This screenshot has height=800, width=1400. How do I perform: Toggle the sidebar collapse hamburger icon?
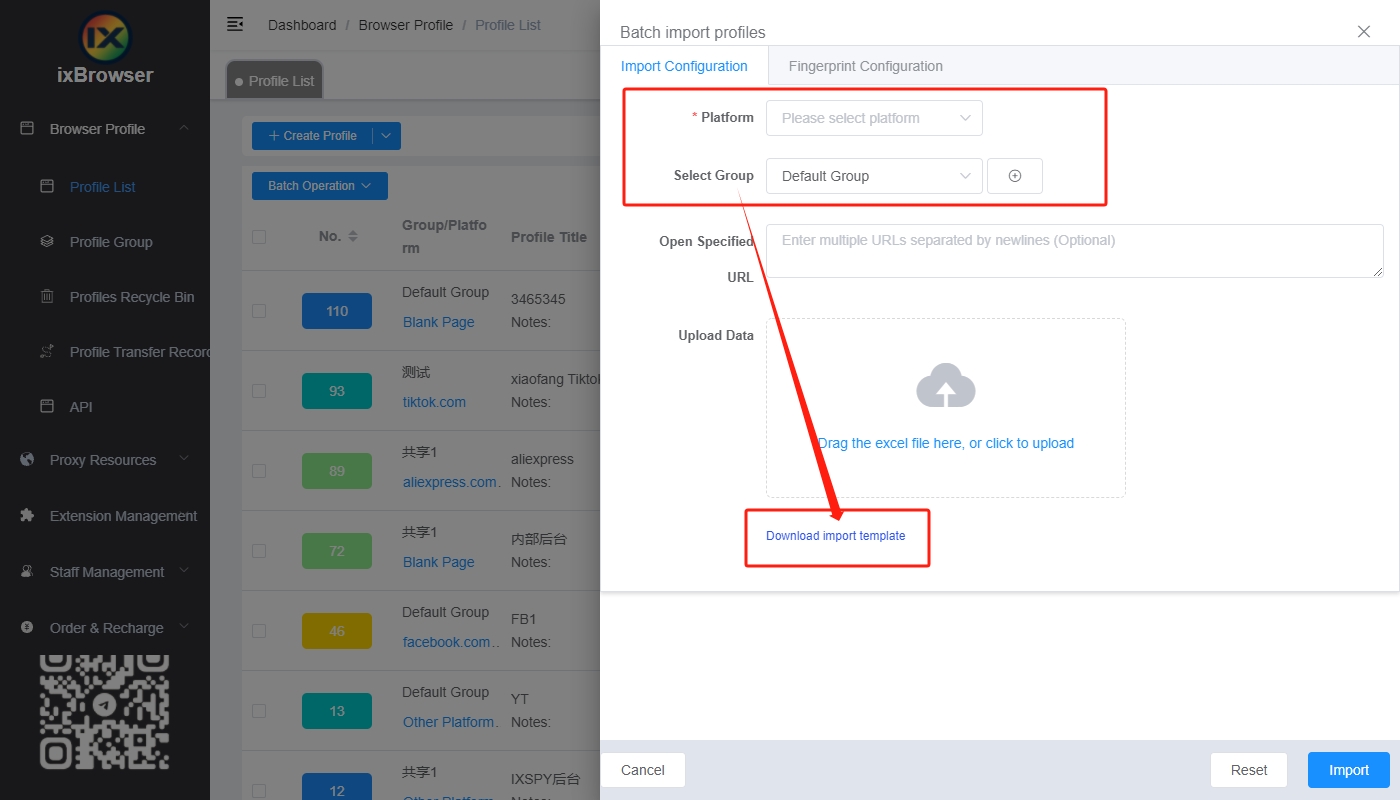(235, 24)
